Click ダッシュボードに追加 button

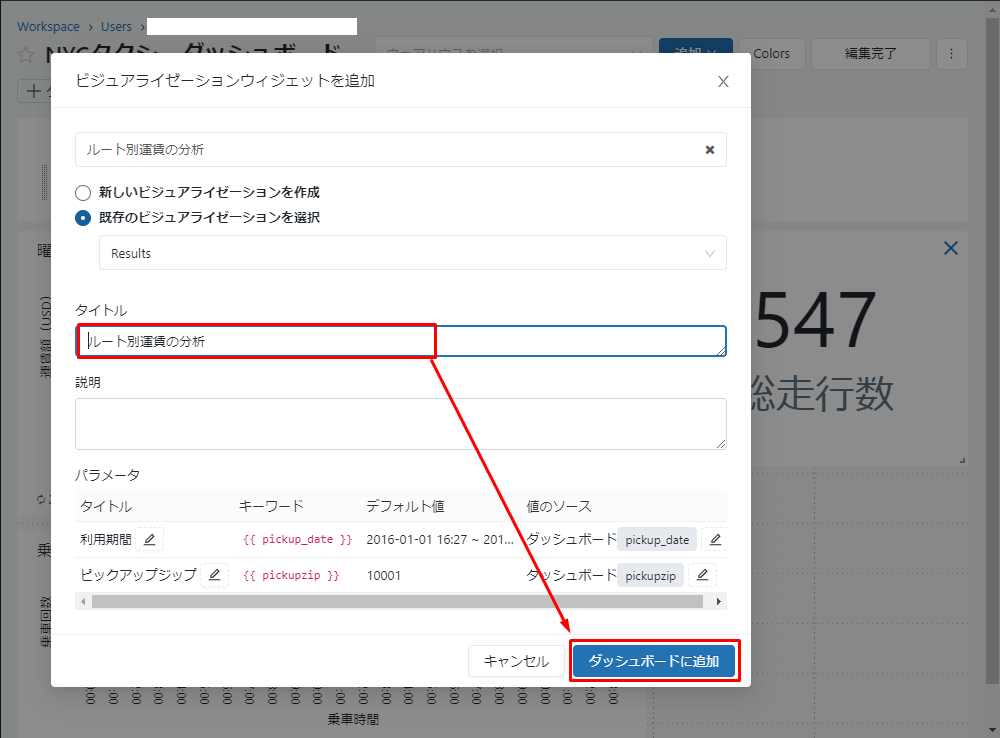654,661
